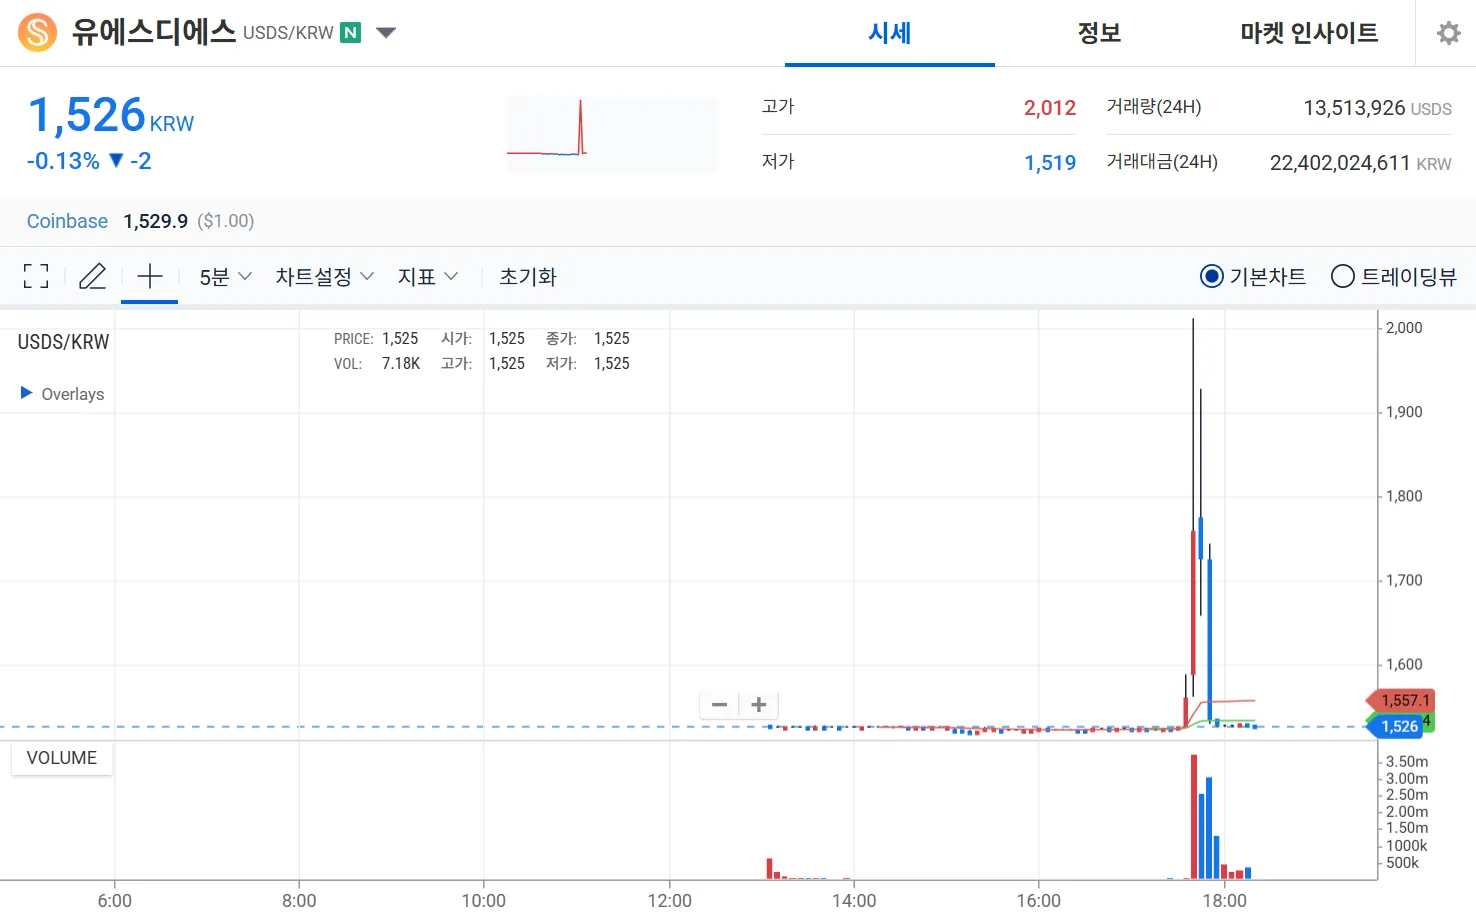Open the 5분 interval dropdown
This screenshot has width=1476, height=922.
225,277
